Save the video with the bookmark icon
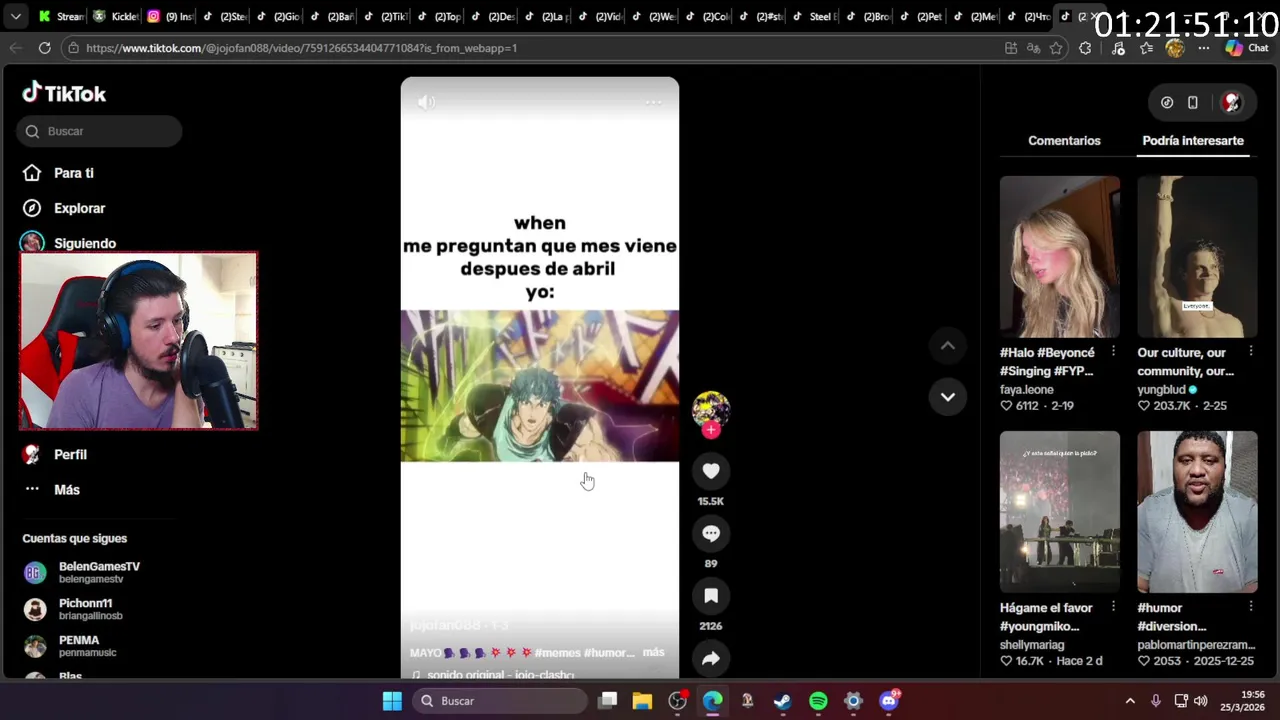 click(x=711, y=596)
